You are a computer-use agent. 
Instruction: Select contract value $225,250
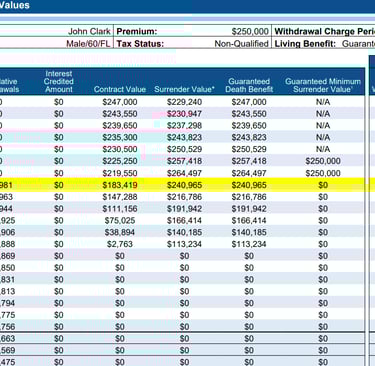coord(120,161)
